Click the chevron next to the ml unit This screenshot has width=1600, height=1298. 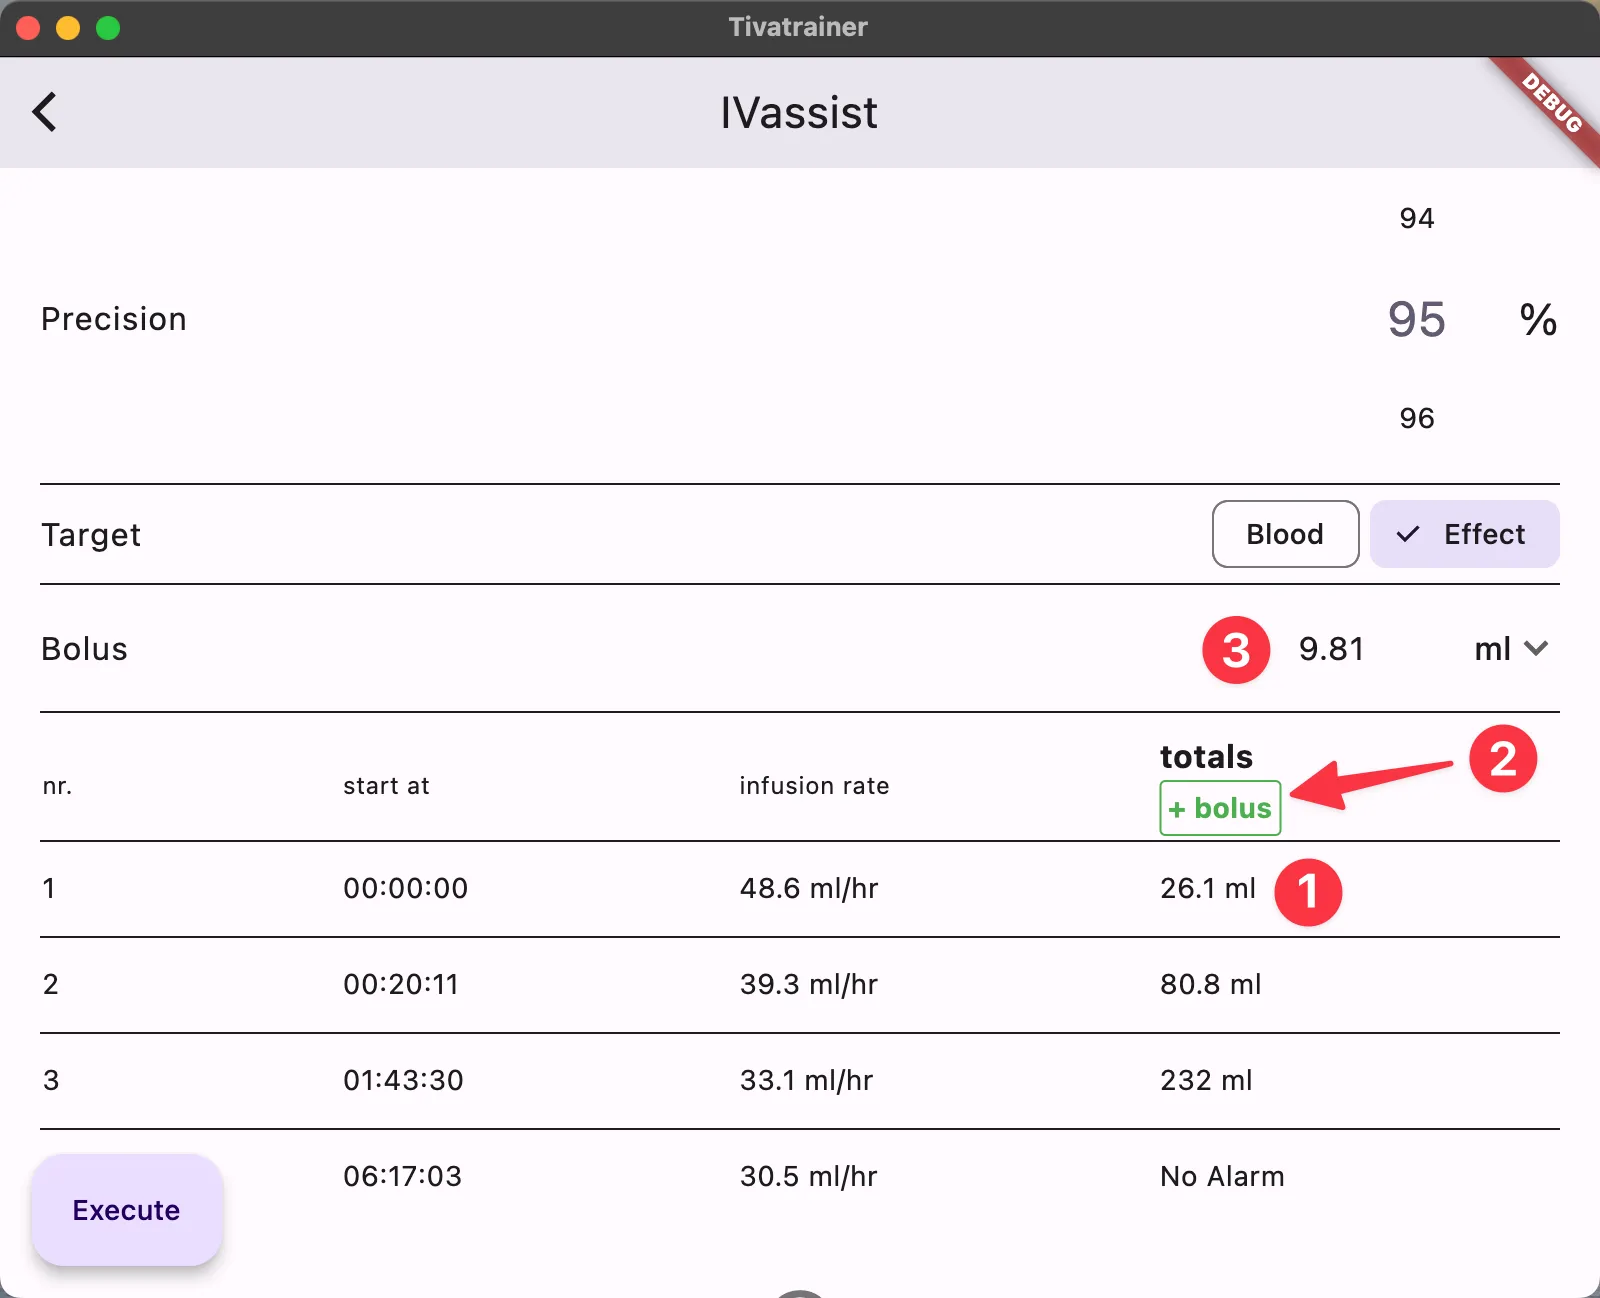pyautogui.click(x=1537, y=649)
